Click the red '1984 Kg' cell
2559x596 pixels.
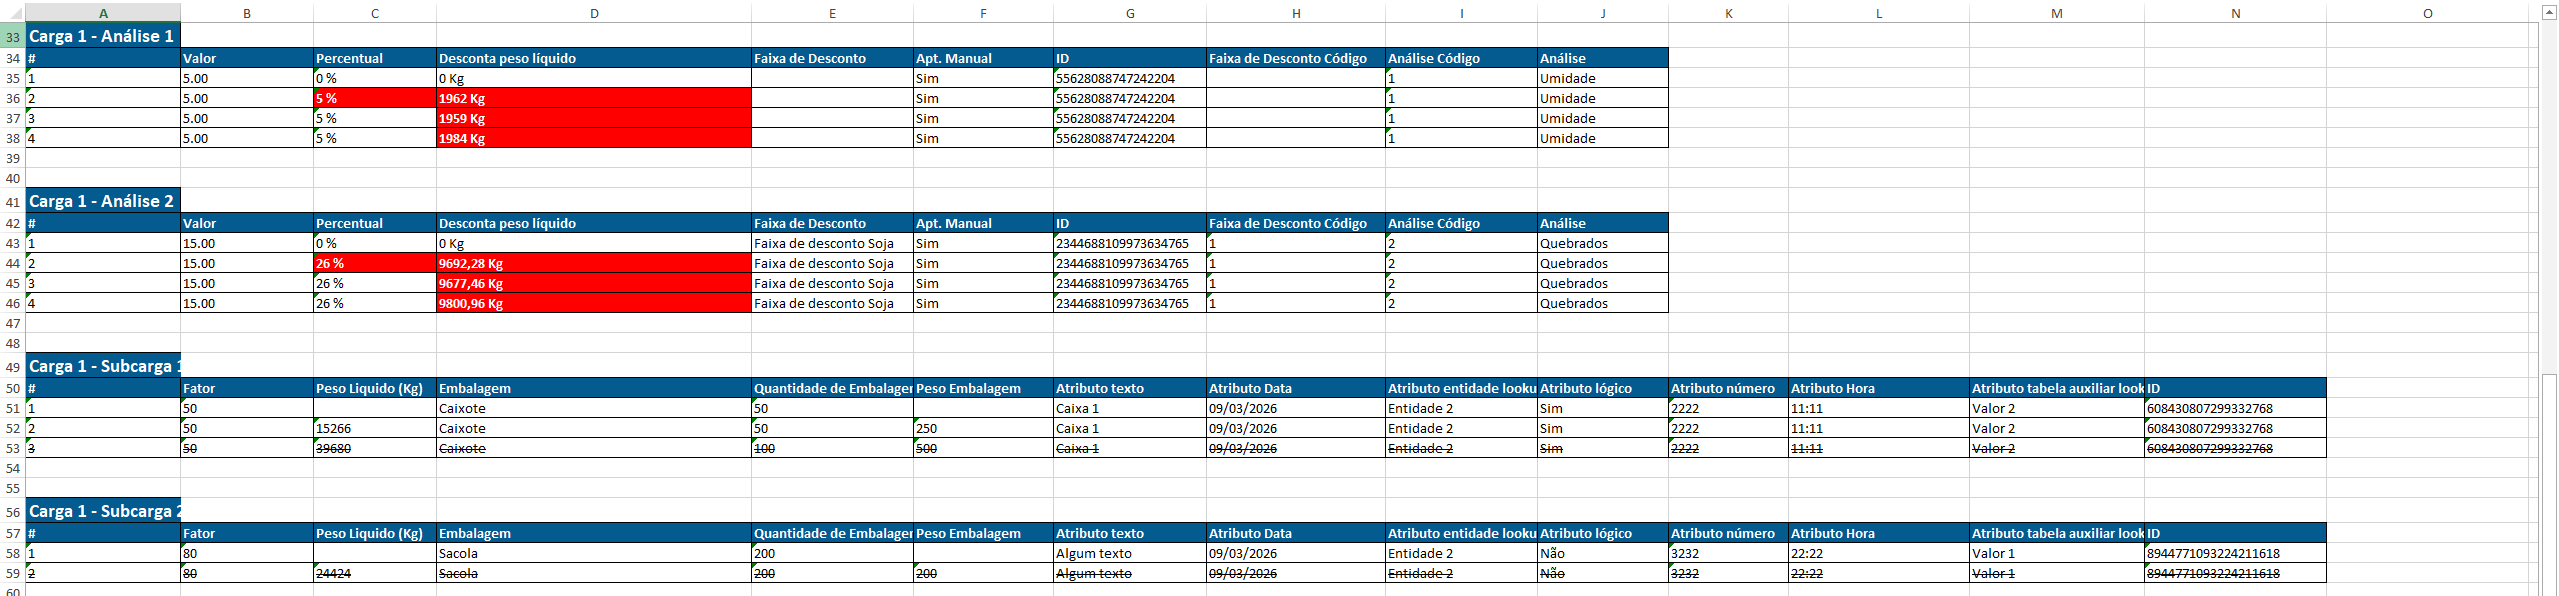click(594, 138)
